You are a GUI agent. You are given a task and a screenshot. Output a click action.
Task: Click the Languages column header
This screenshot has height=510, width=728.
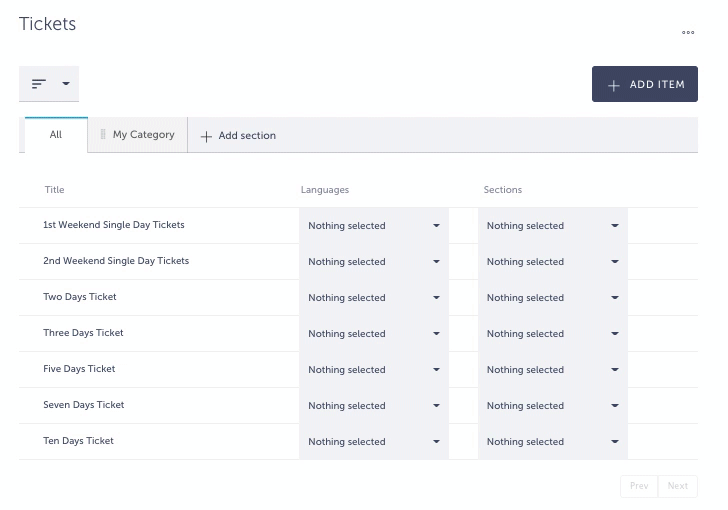pos(325,190)
